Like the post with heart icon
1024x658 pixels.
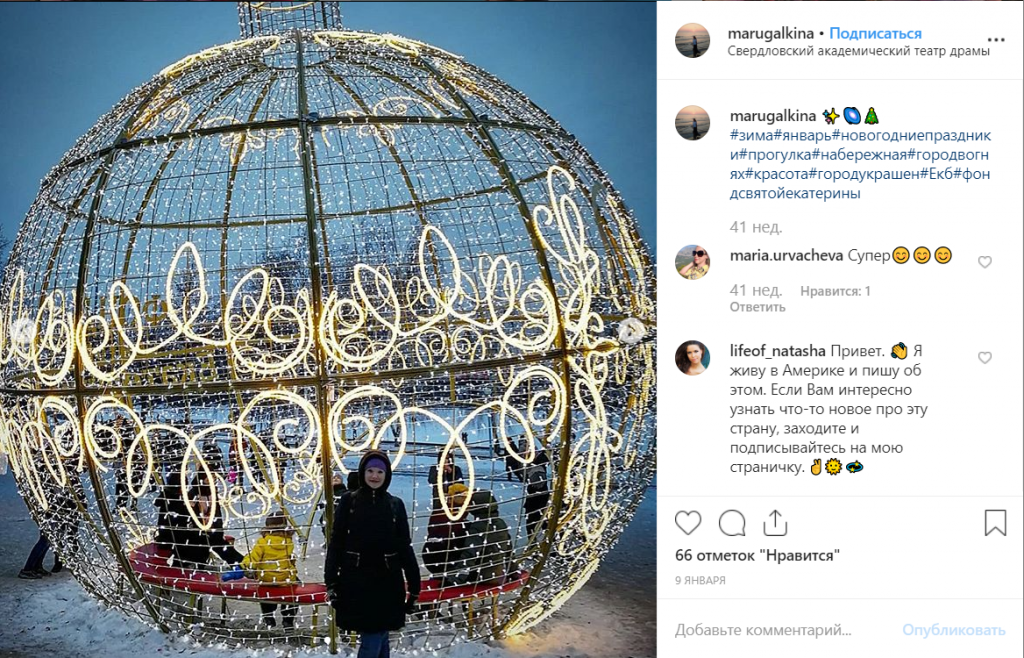pos(688,523)
